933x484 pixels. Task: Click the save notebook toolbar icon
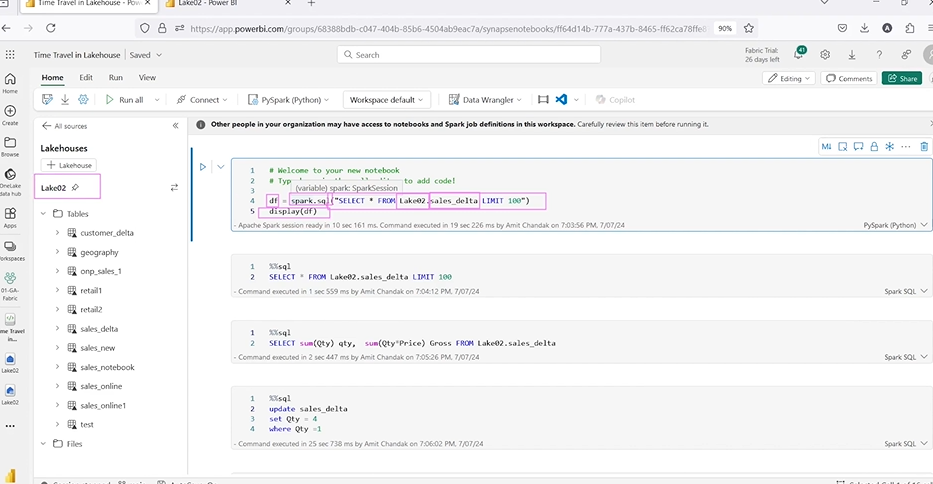pos(47,99)
